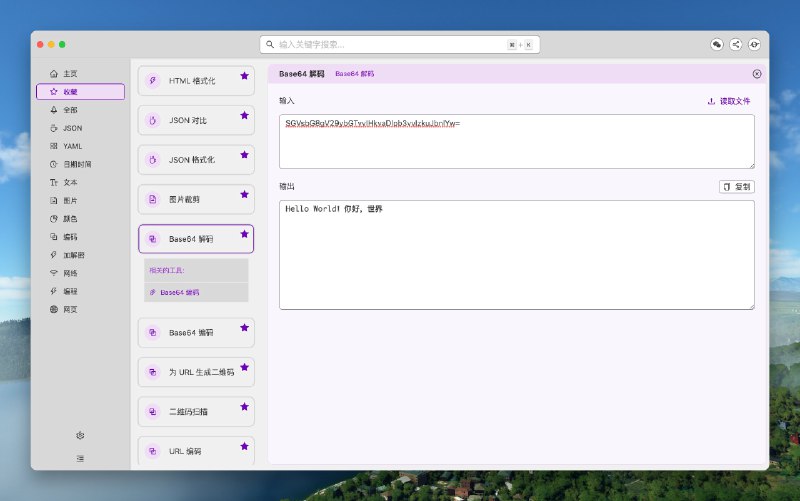This screenshot has height=501, width=800.
Task: Click the WeChat icon in the title bar
Action: click(x=717, y=44)
